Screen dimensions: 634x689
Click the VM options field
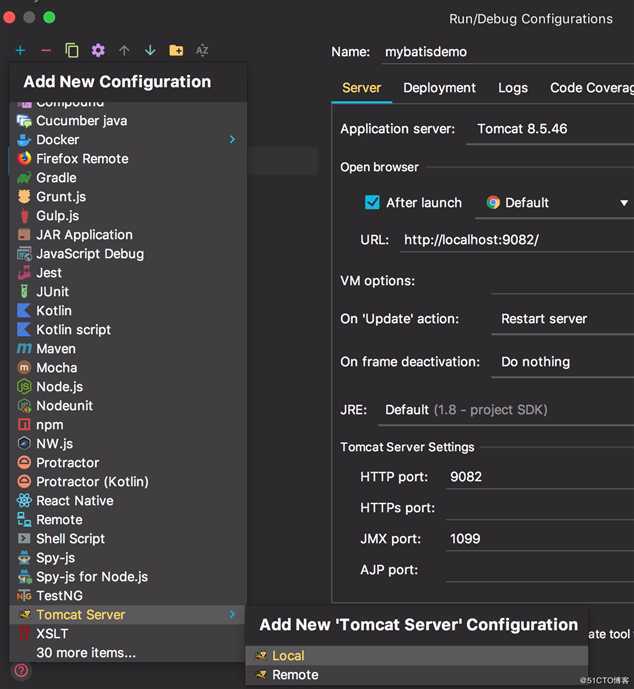tap(562, 281)
